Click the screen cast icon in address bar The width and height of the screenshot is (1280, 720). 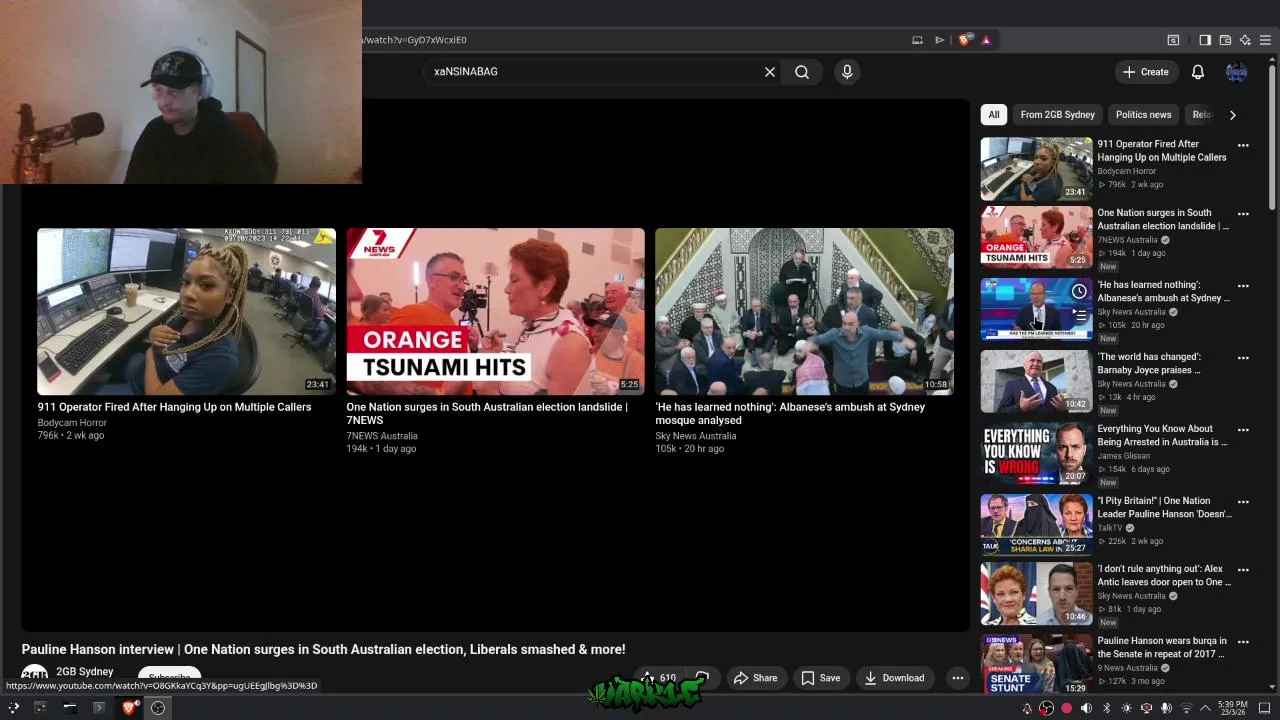click(917, 40)
